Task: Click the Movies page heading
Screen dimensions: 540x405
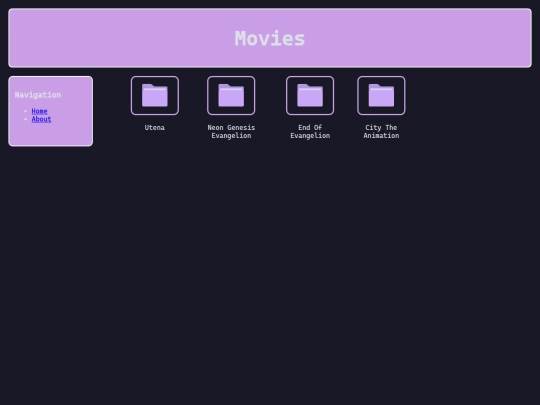Action: click(x=270, y=38)
